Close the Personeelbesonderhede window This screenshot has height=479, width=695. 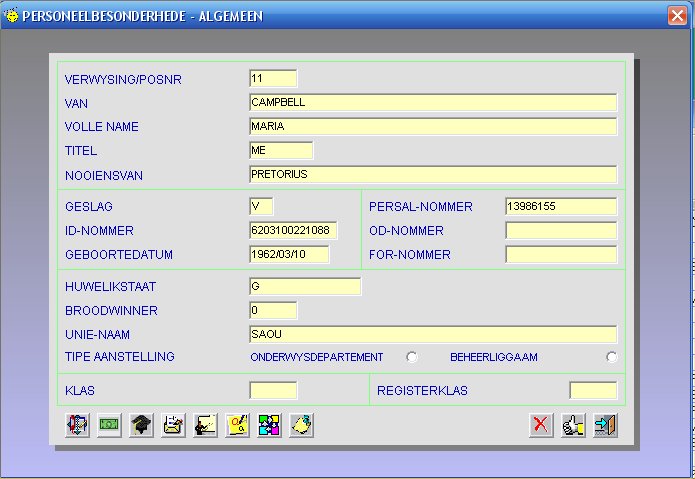click(675, 15)
